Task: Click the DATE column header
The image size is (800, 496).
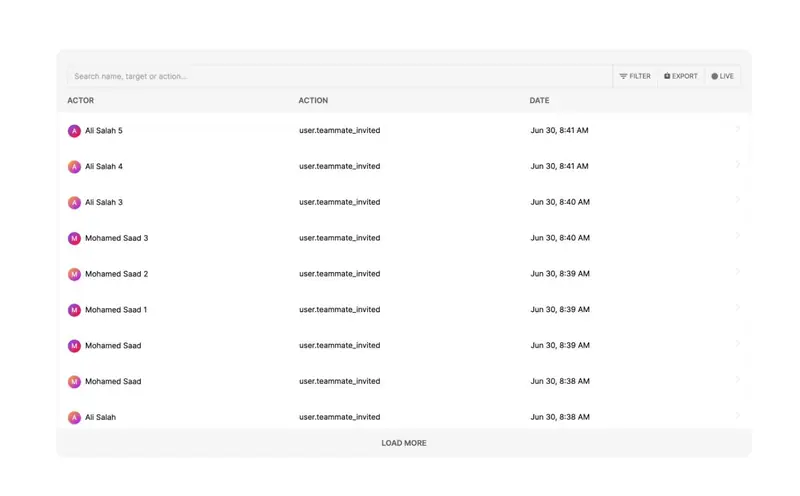Action: (539, 101)
